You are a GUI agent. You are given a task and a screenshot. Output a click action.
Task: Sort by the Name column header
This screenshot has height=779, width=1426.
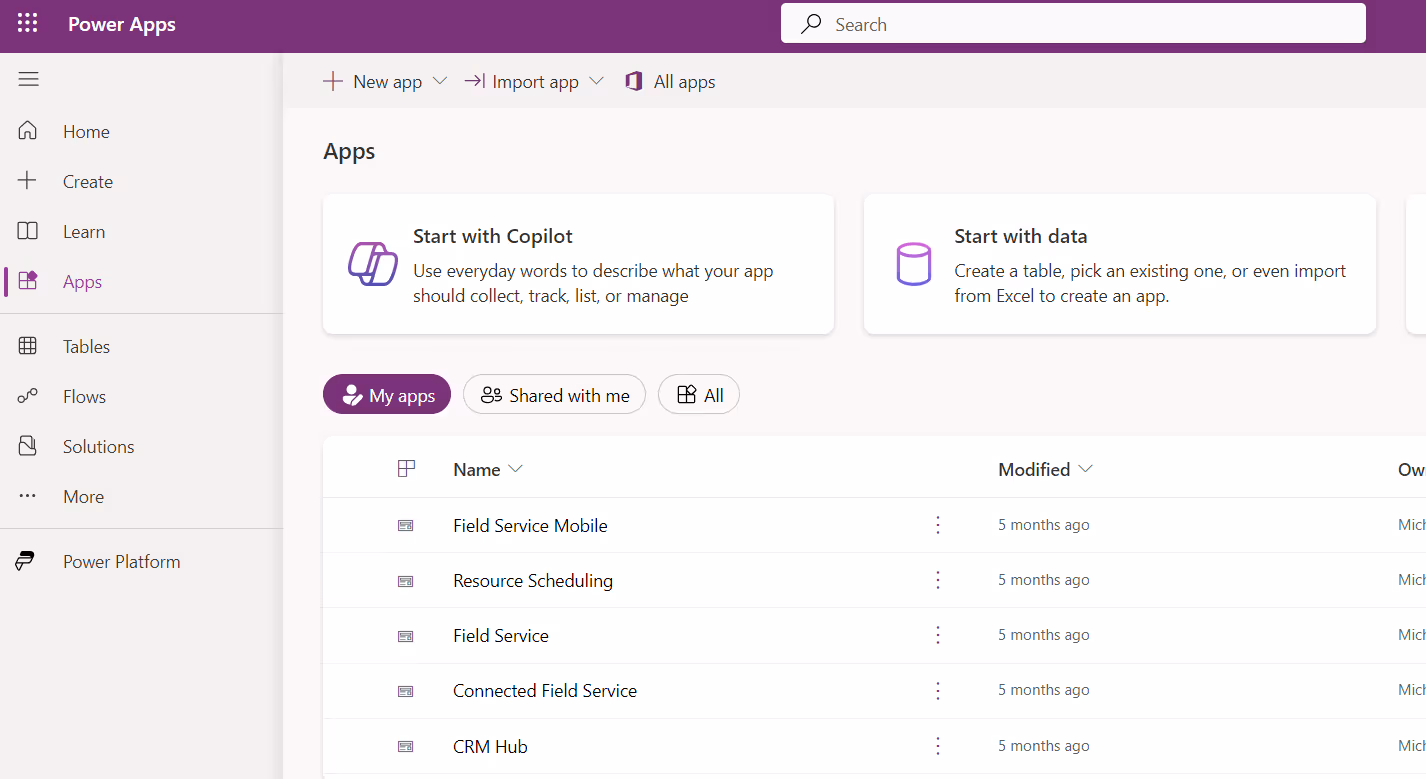(488, 469)
